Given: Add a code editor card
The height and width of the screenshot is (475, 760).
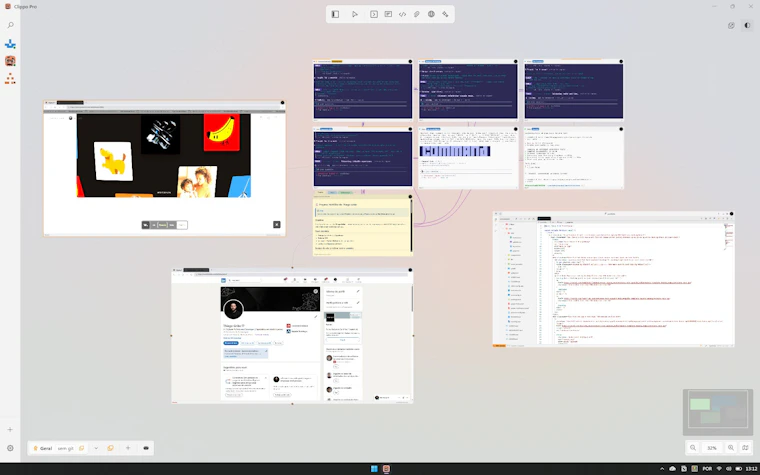Looking at the screenshot, I should [x=402, y=15].
